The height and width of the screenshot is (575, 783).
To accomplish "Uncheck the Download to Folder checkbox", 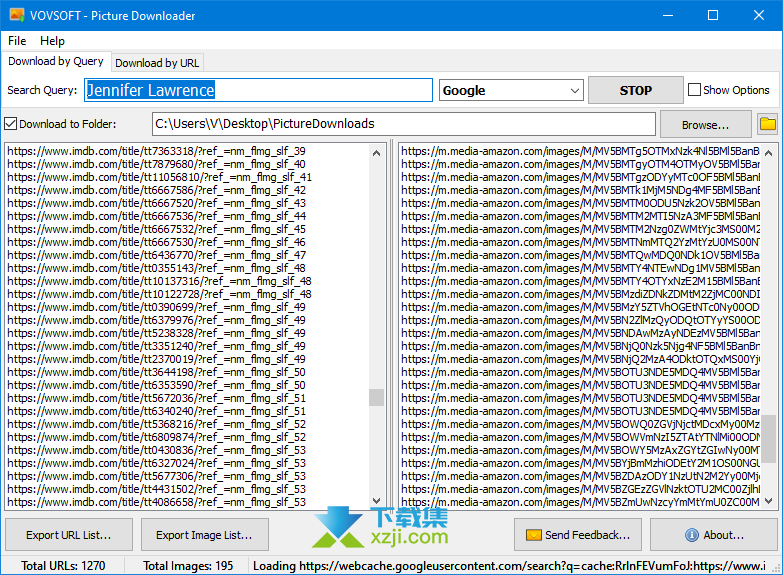I will point(10,123).
